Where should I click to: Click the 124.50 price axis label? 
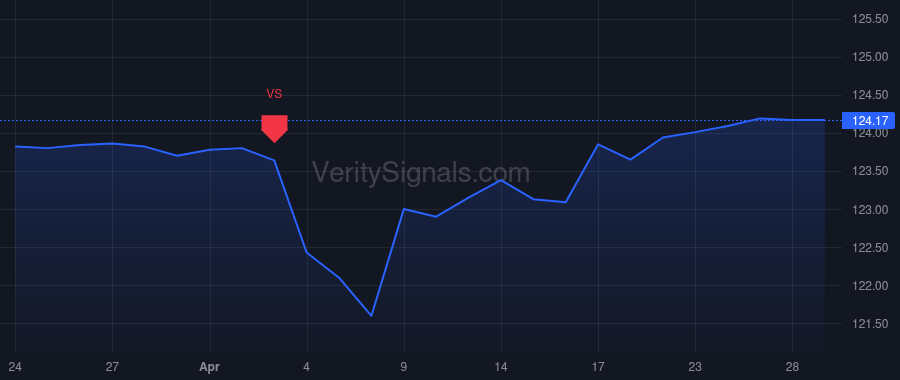pyautogui.click(x=870, y=95)
